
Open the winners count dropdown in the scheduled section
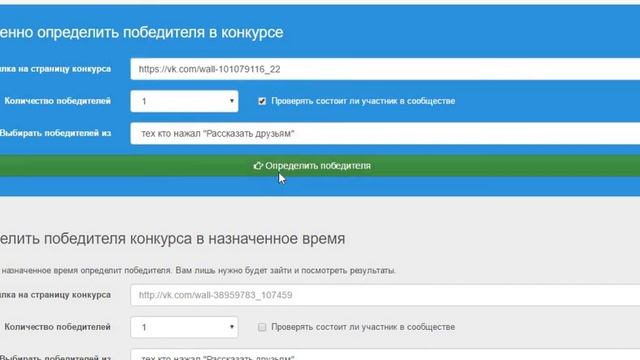coord(184,327)
